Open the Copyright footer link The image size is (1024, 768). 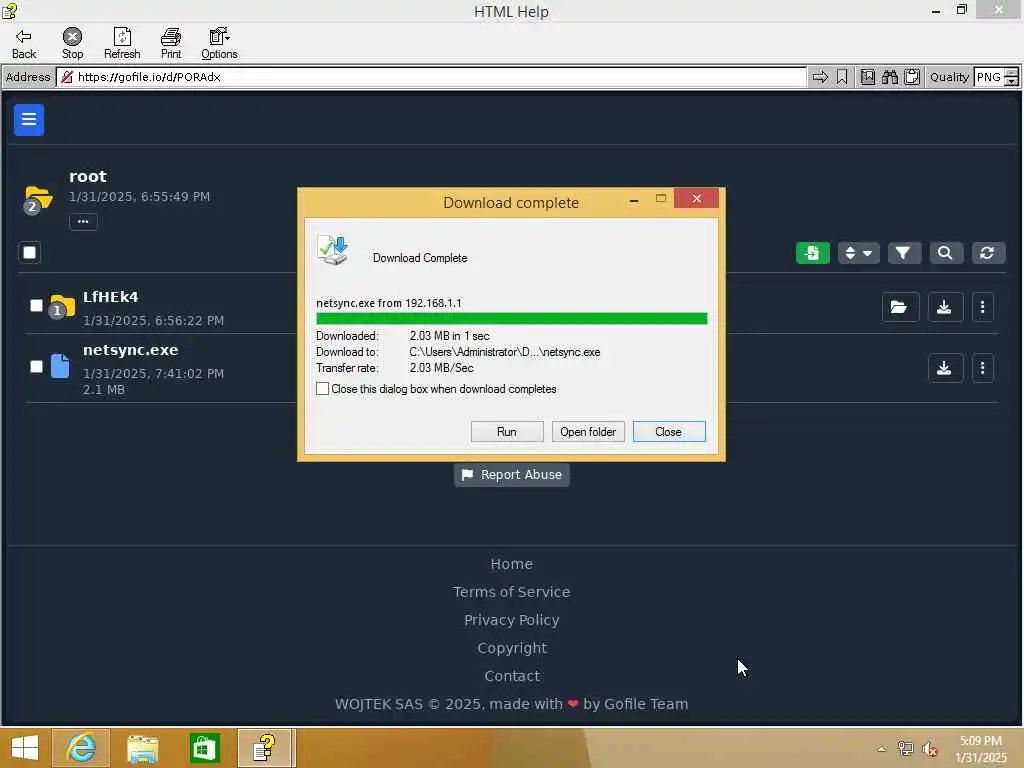pyautogui.click(x=511, y=648)
